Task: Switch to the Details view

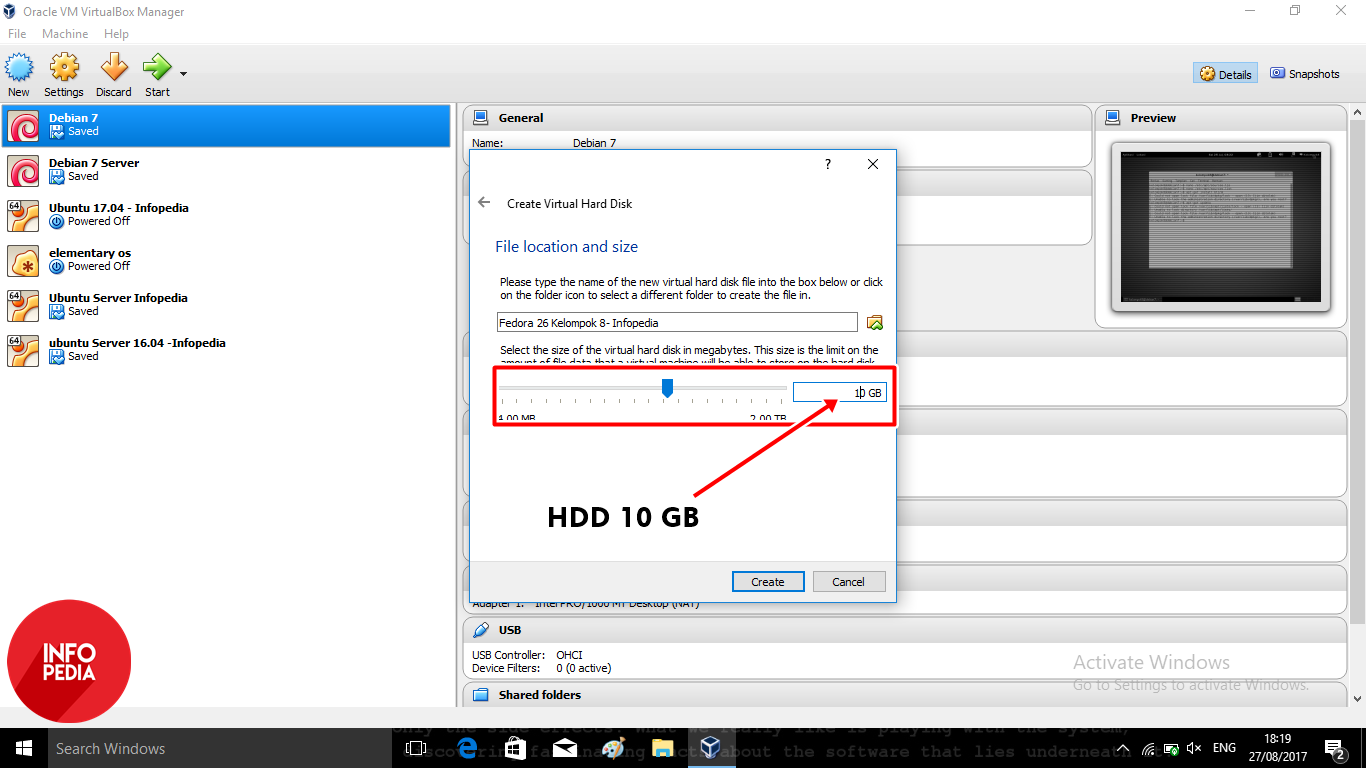Action: (1225, 74)
